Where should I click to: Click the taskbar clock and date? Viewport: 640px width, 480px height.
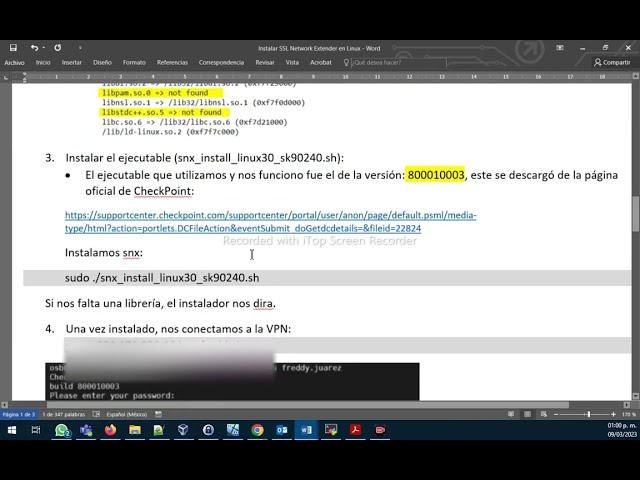coord(621,430)
